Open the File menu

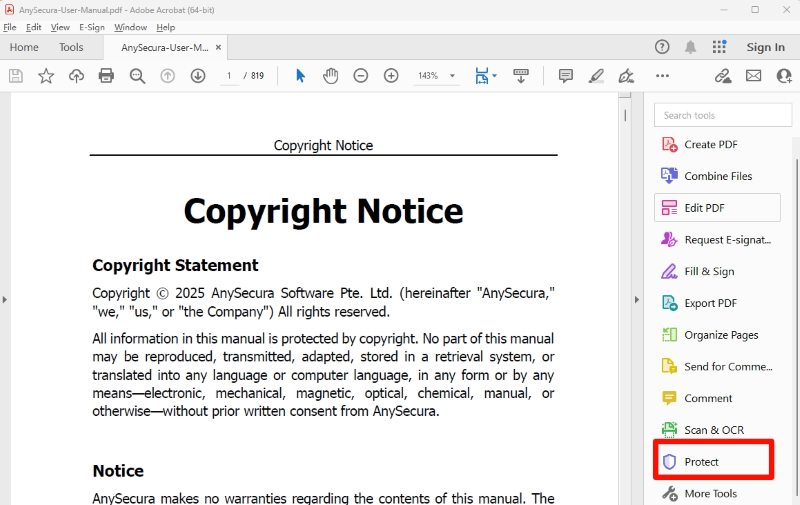pos(10,27)
